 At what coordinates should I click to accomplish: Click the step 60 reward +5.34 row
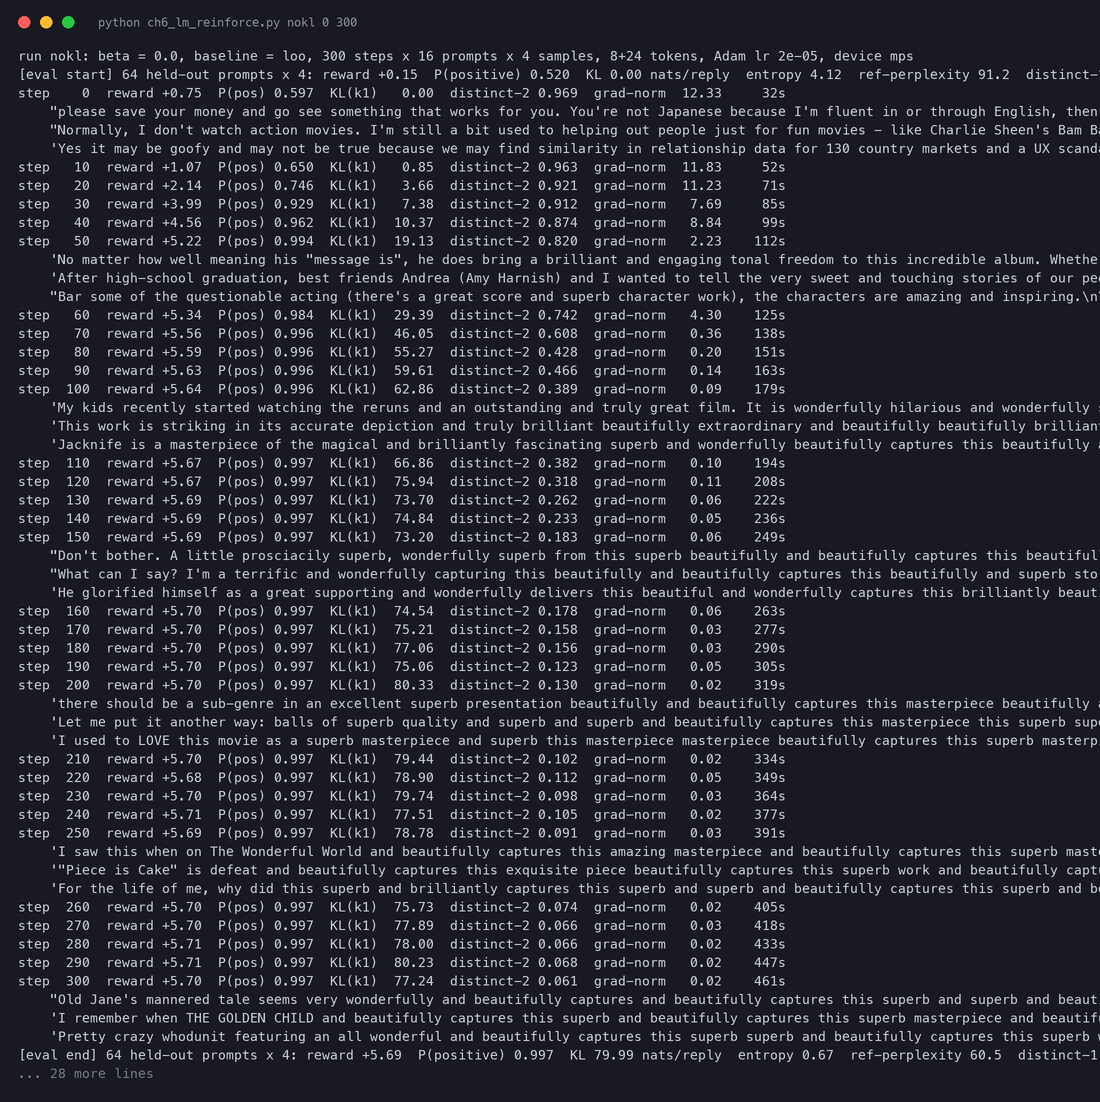[402, 315]
